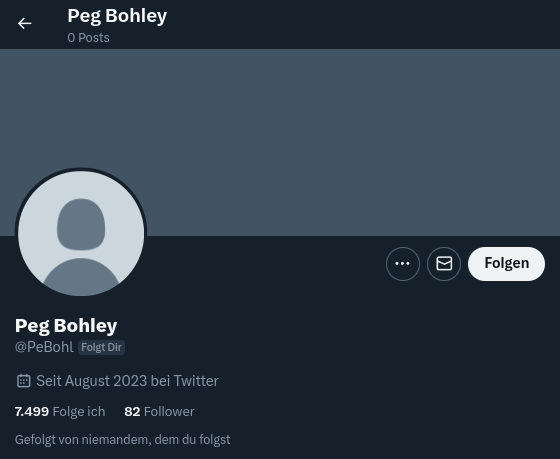This screenshot has width=560, height=459.
Task: Click the Folgt Dir badge
Action: pyautogui.click(x=101, y=347)
